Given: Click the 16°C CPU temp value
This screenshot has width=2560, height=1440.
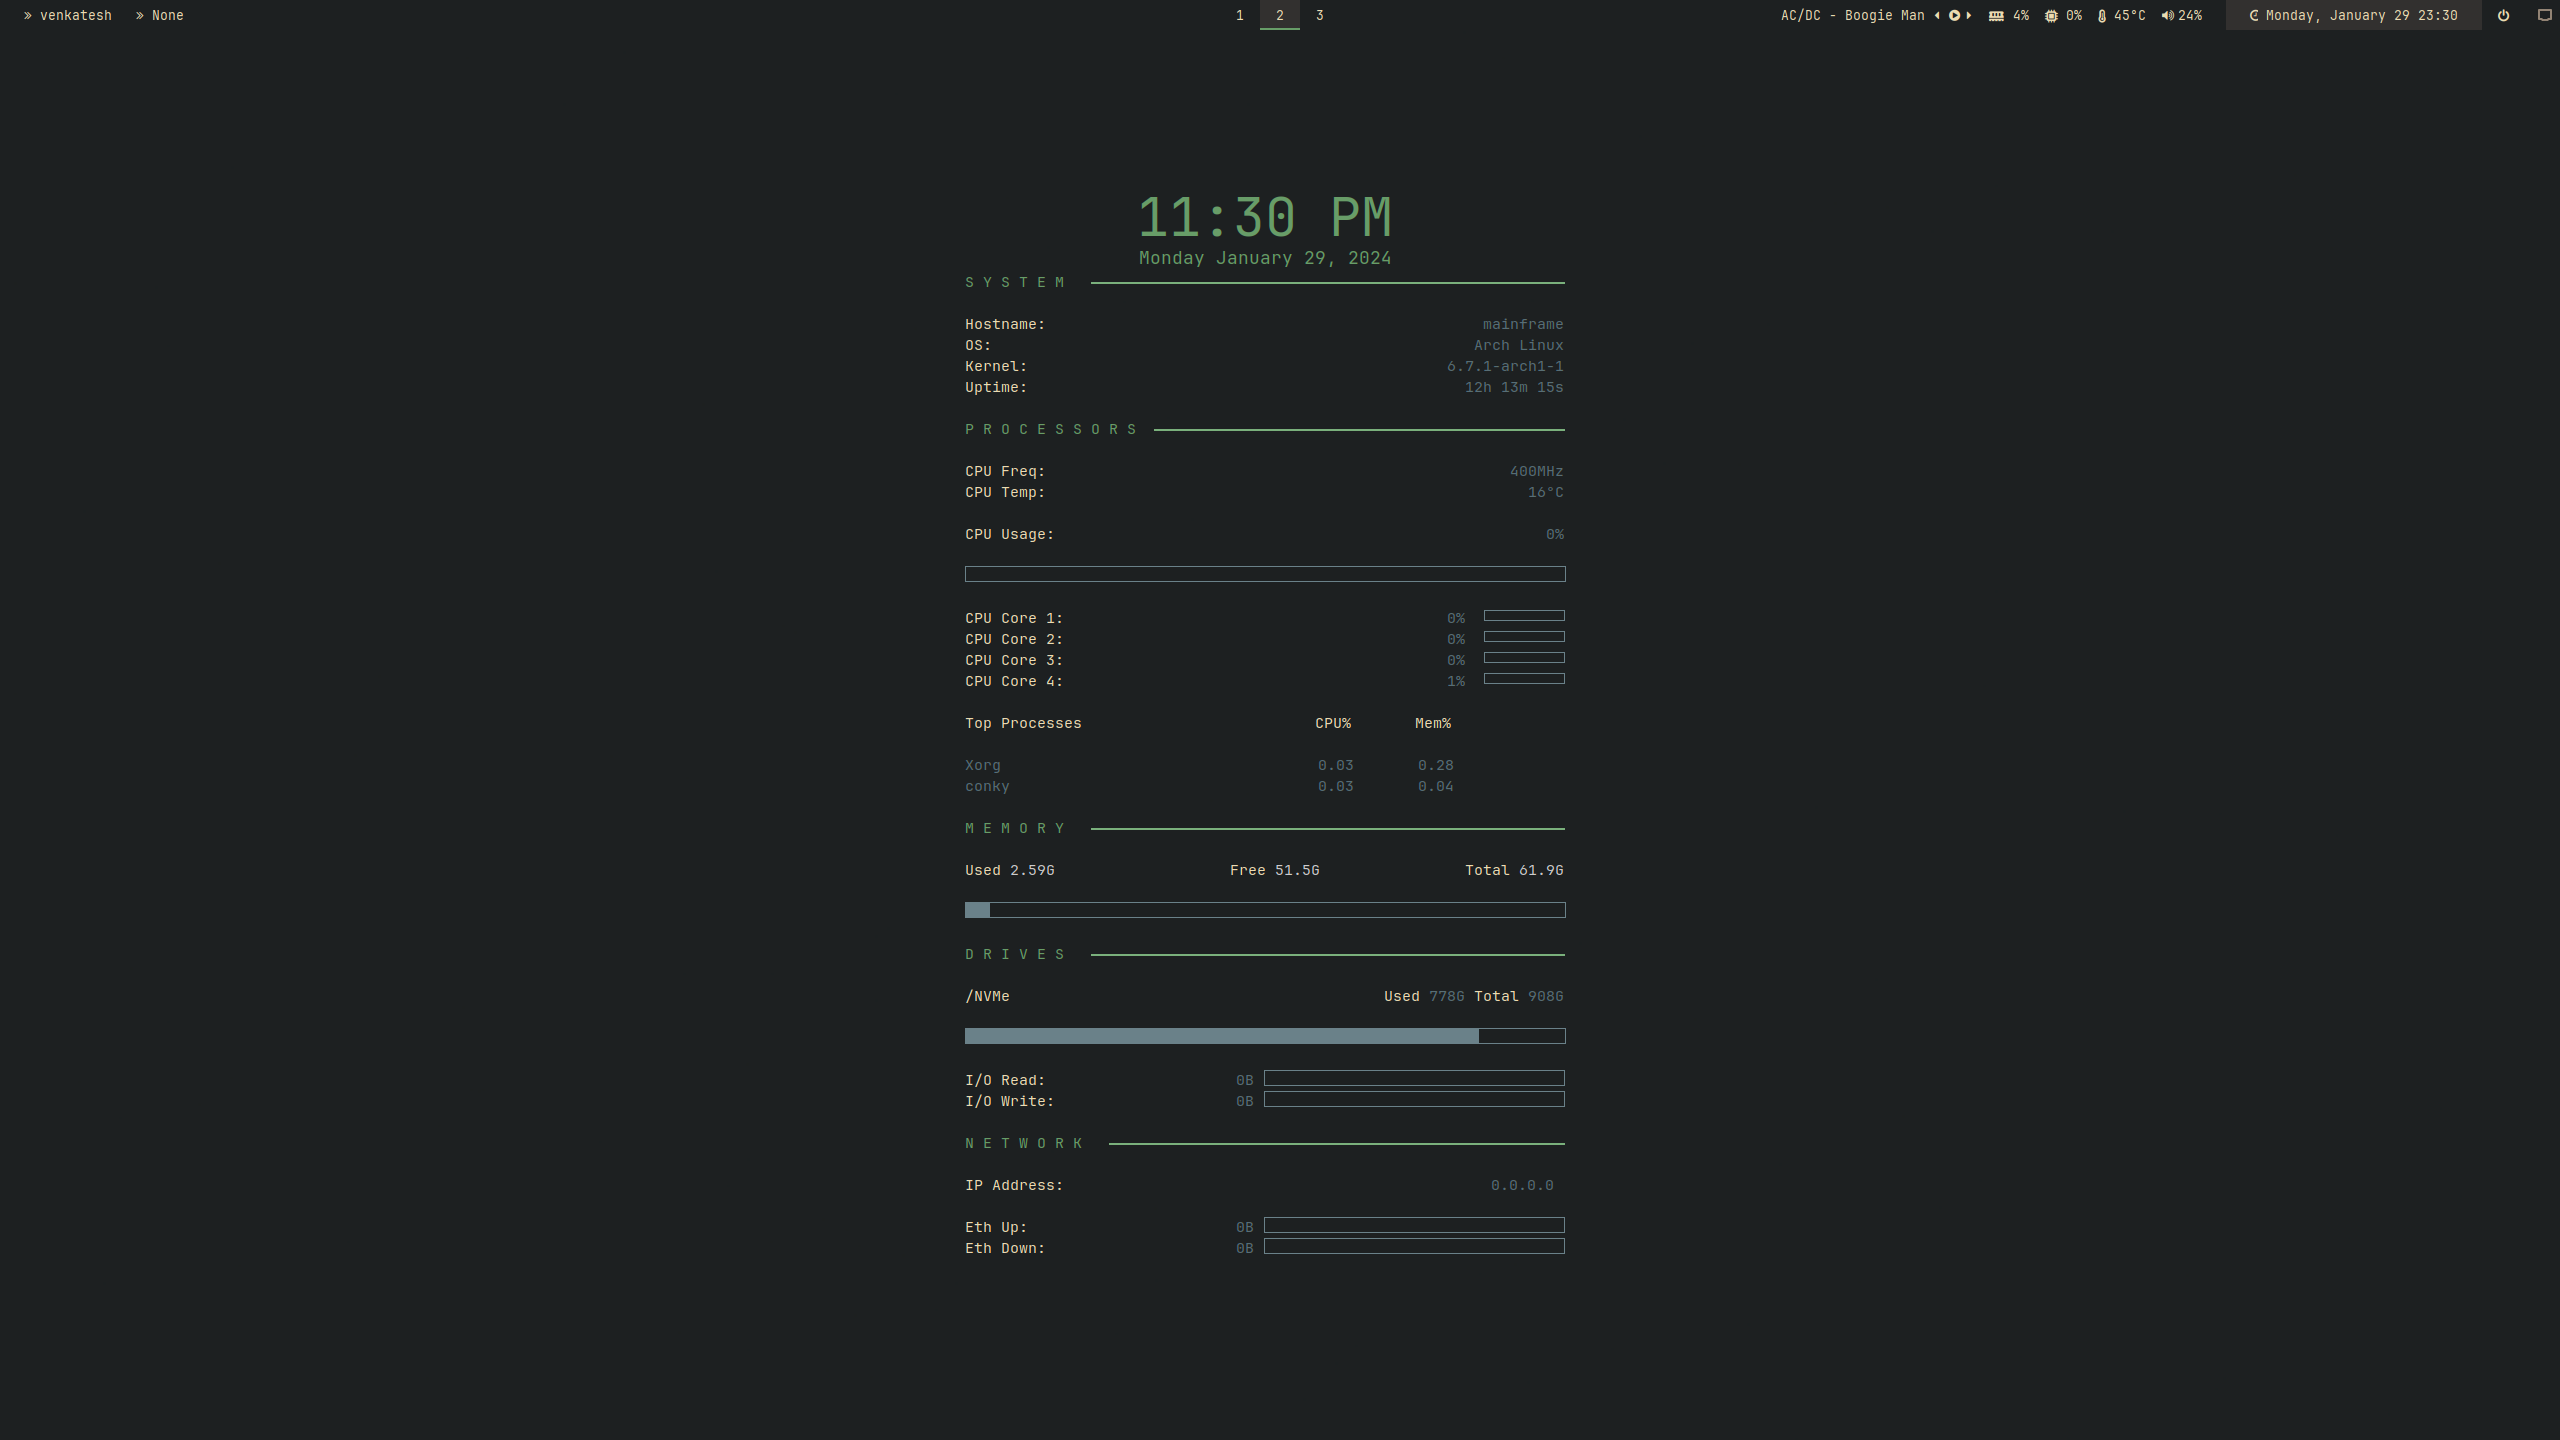Looking at the screenshot, I should click(1545, 492).
